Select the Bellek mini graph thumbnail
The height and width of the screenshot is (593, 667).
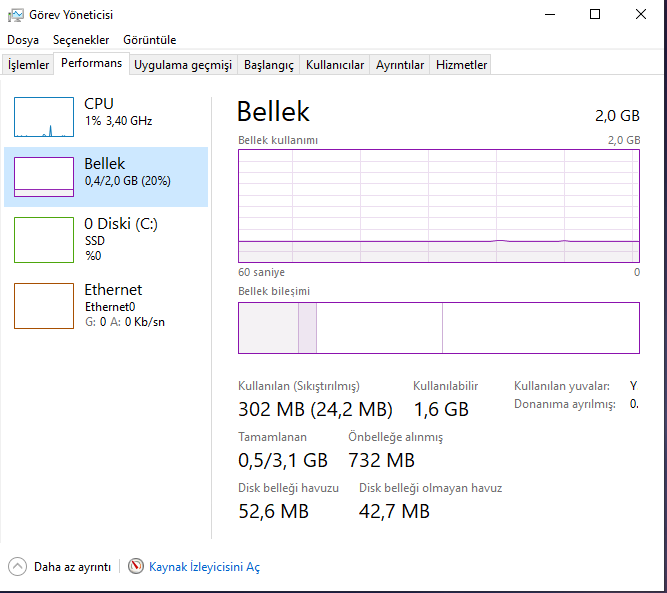click(44, 177)
